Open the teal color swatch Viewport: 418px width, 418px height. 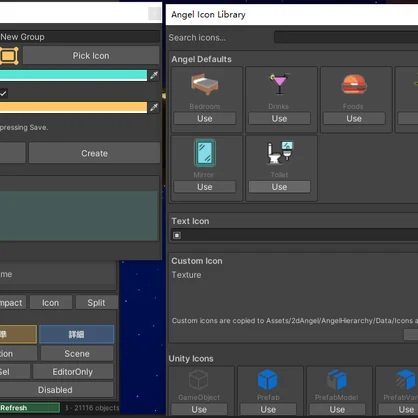[x=73, y=75]
